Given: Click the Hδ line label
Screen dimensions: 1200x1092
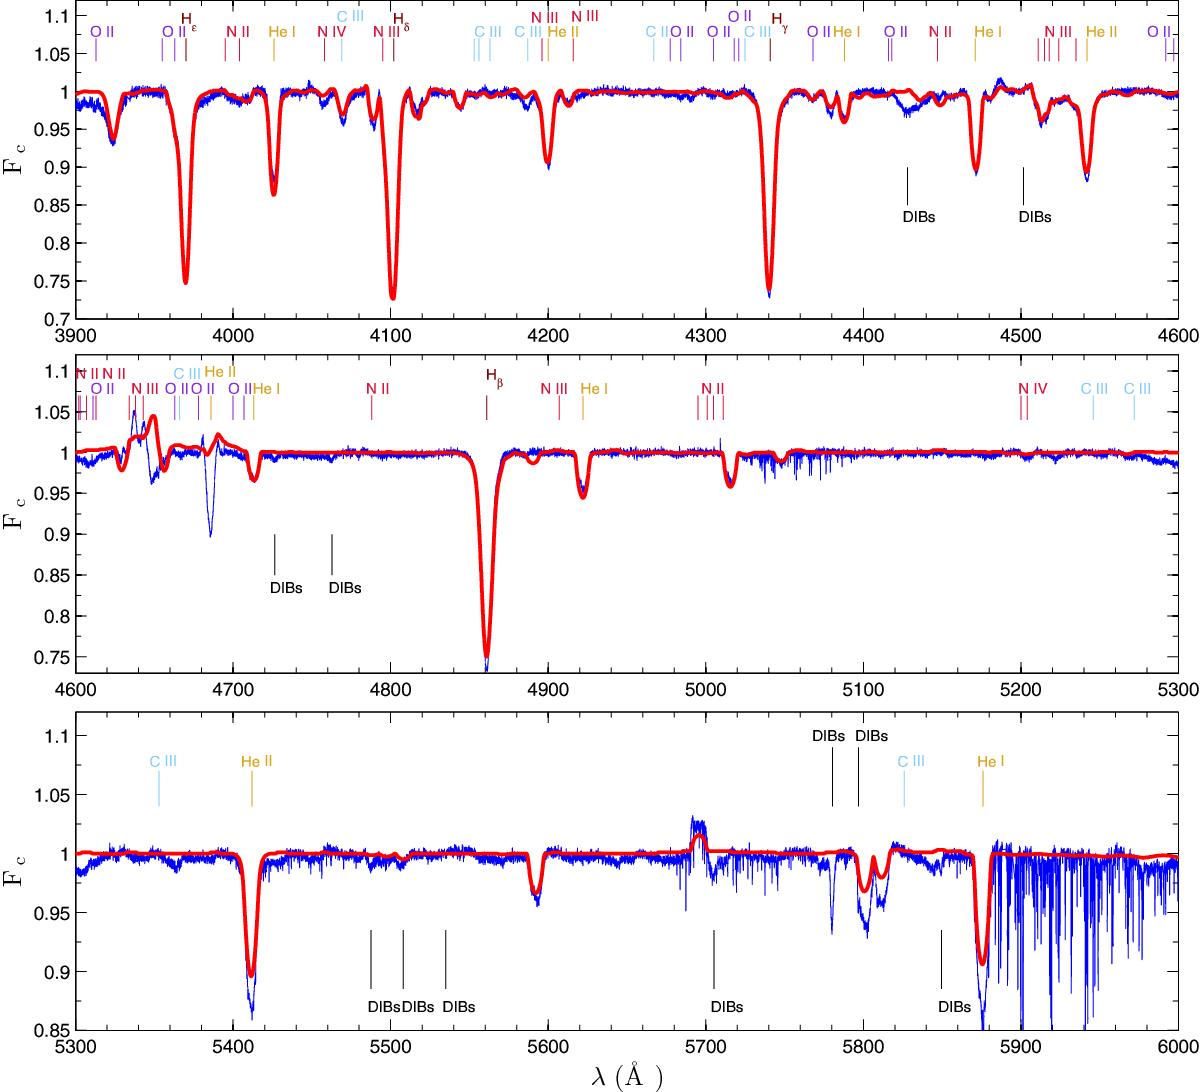Looking at the screenshot, I should click(x=400, y=20).
